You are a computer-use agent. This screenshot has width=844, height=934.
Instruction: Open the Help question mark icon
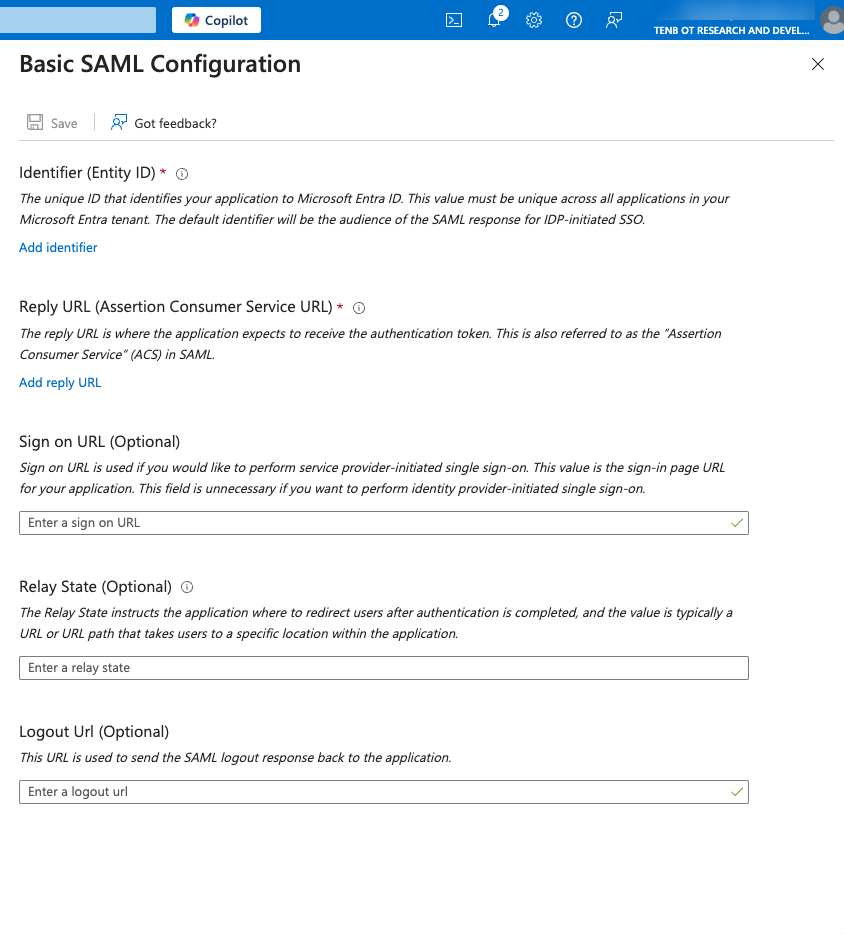(574, 20)
